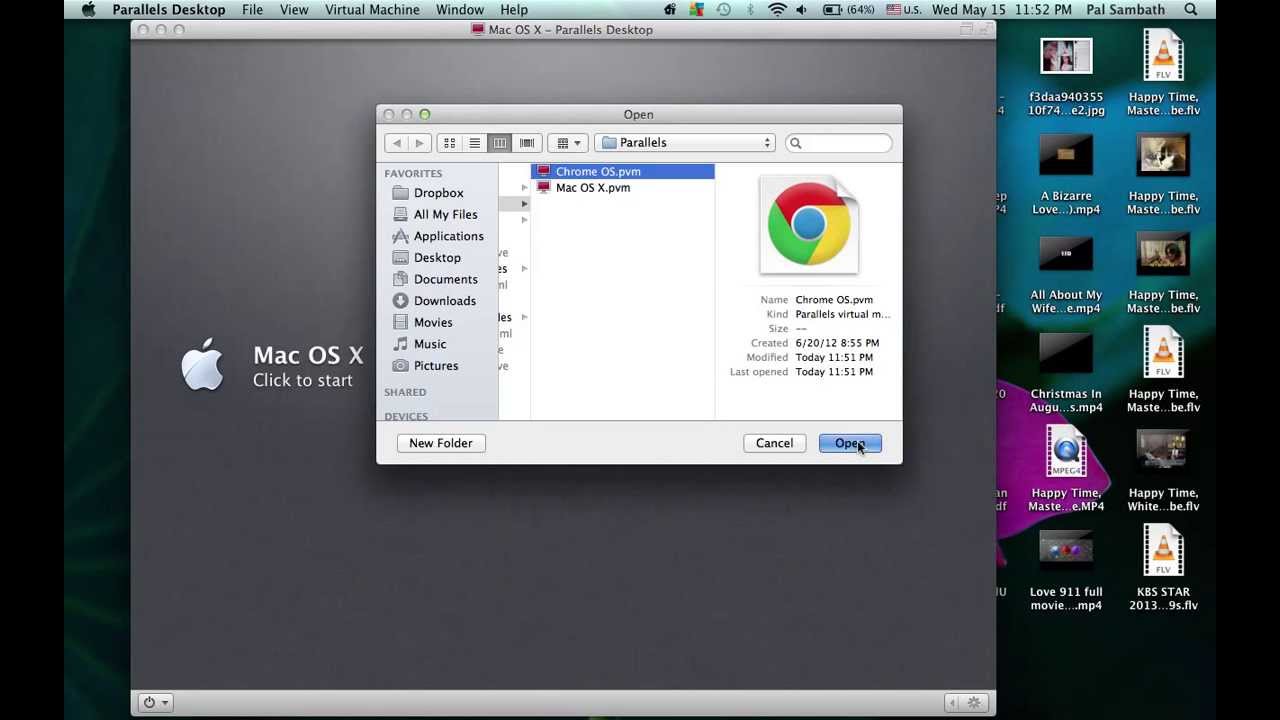The image size is (1280, 720).
Task: Switch Open dialog to column view
Action: (x=500, y=143)
